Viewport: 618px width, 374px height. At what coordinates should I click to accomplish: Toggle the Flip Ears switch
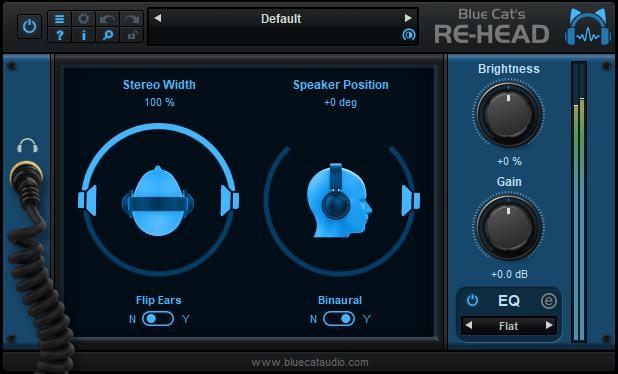click(158, 319)
